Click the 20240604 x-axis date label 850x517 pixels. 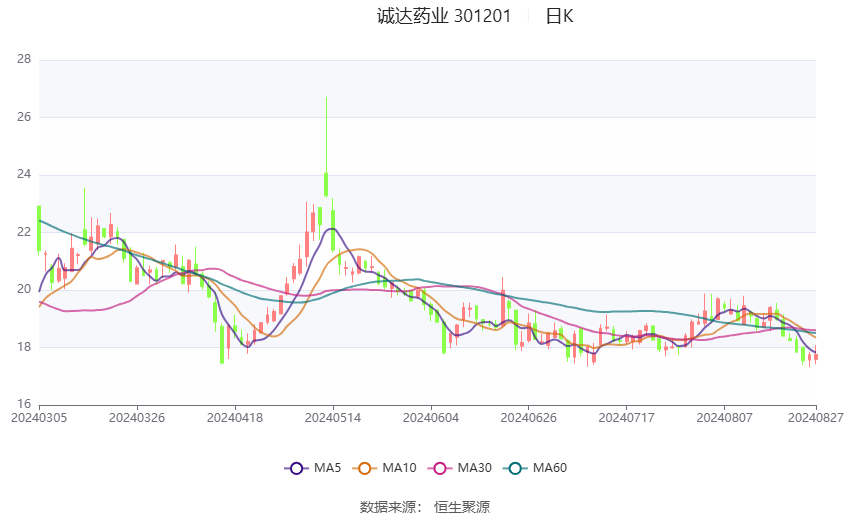(x=431, y=418)
